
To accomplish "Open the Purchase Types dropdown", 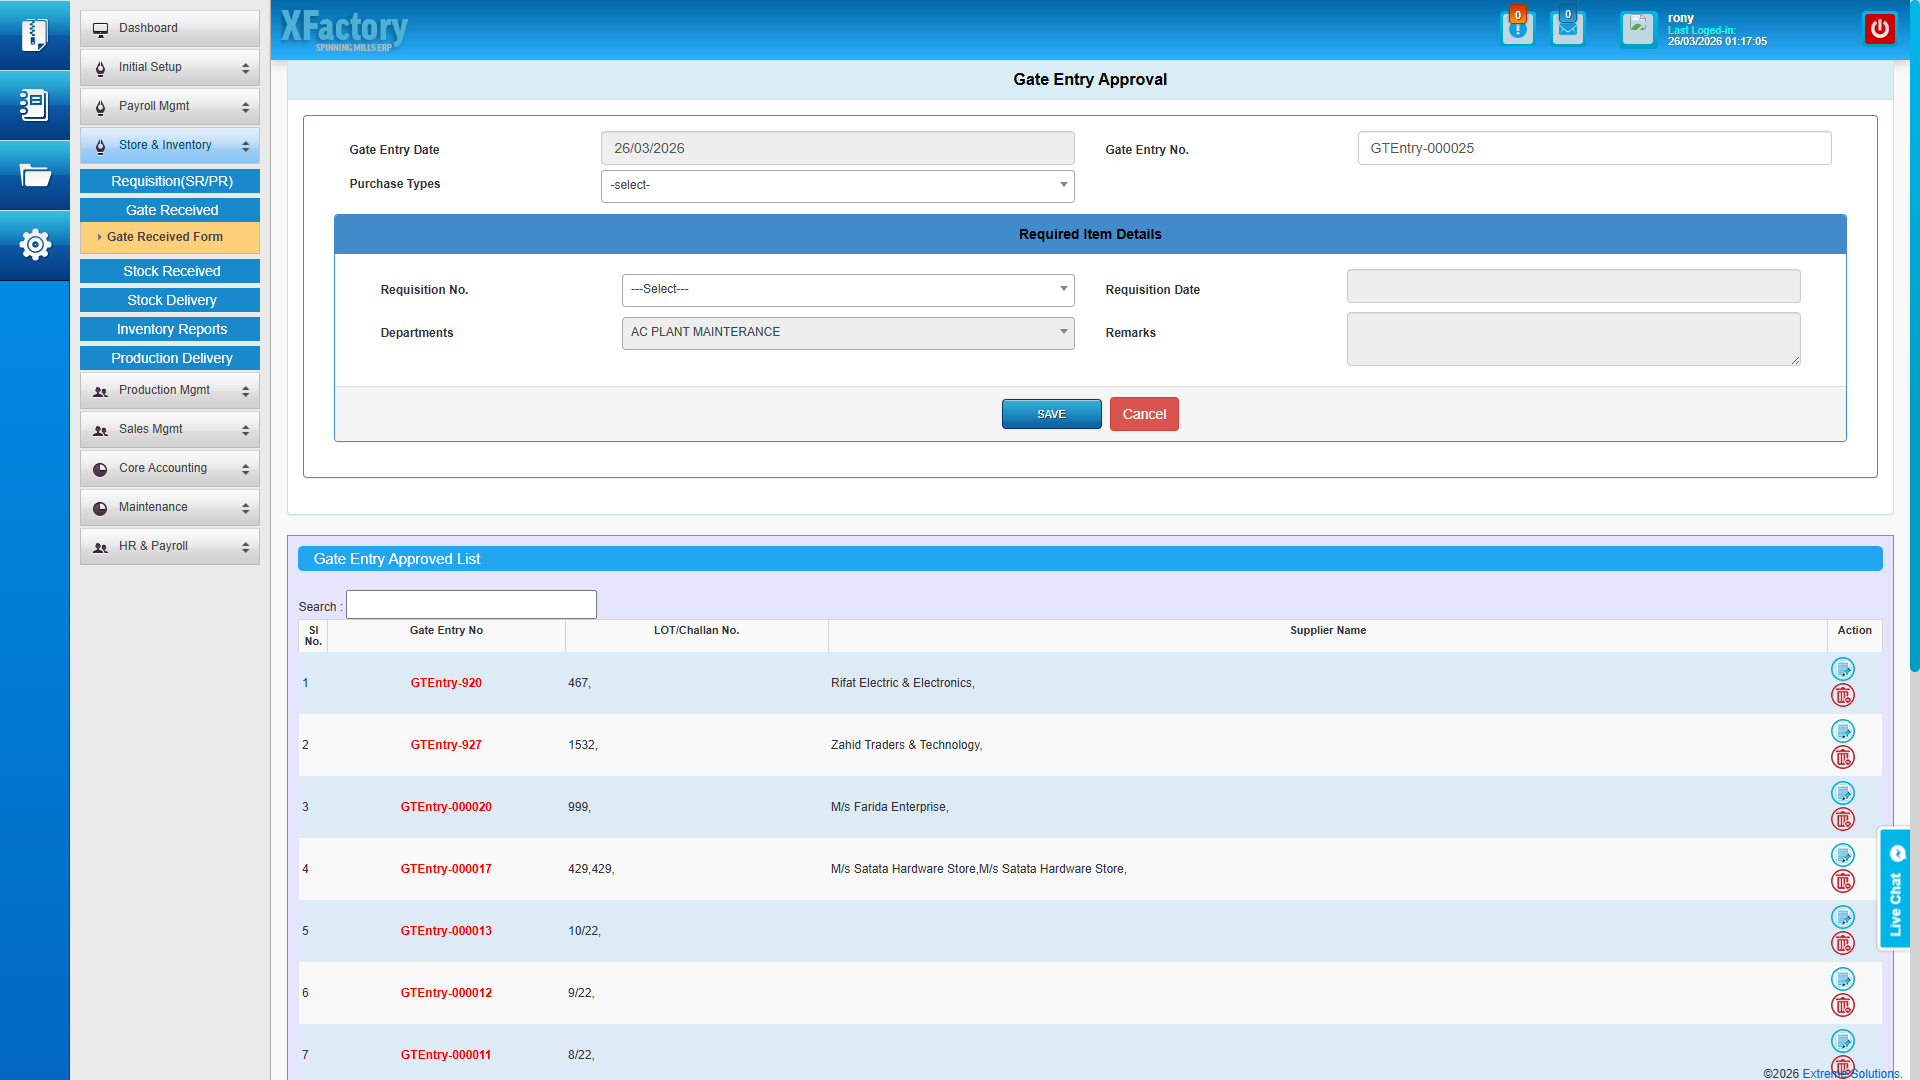I will [x=837, y=185].
